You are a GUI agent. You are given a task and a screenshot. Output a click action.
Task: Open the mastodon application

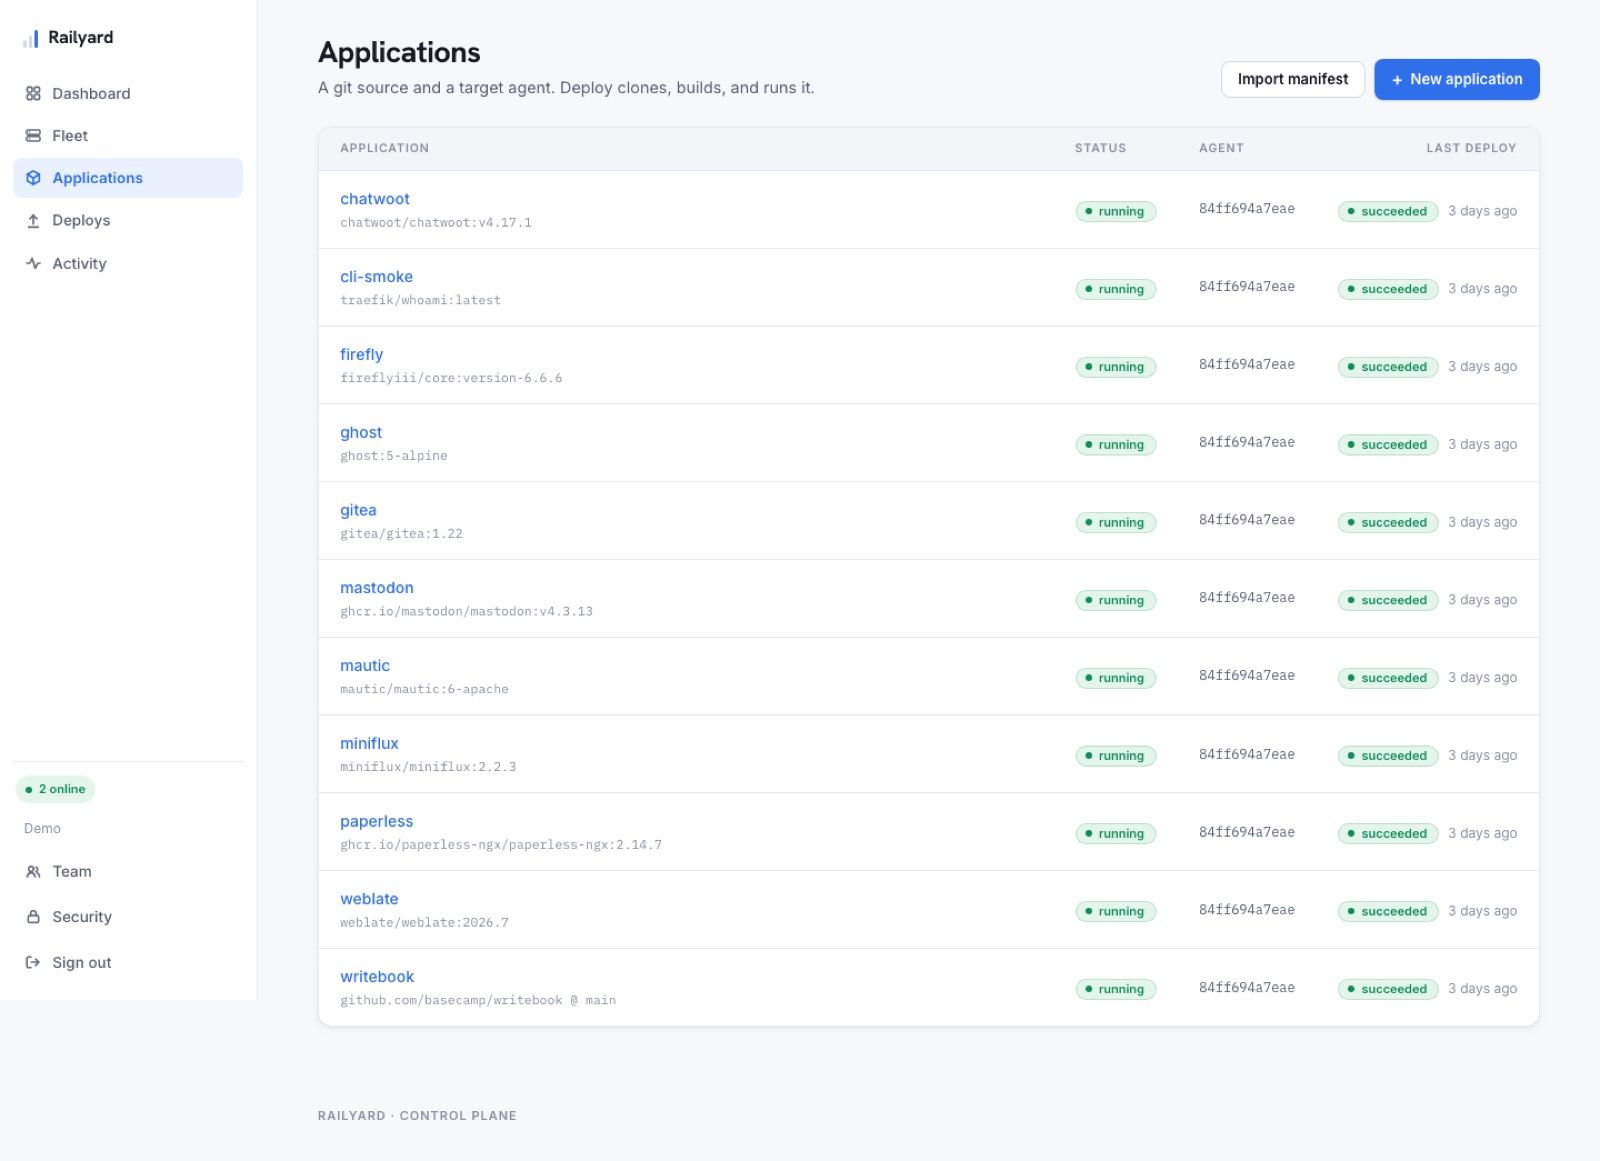(376, 588)
